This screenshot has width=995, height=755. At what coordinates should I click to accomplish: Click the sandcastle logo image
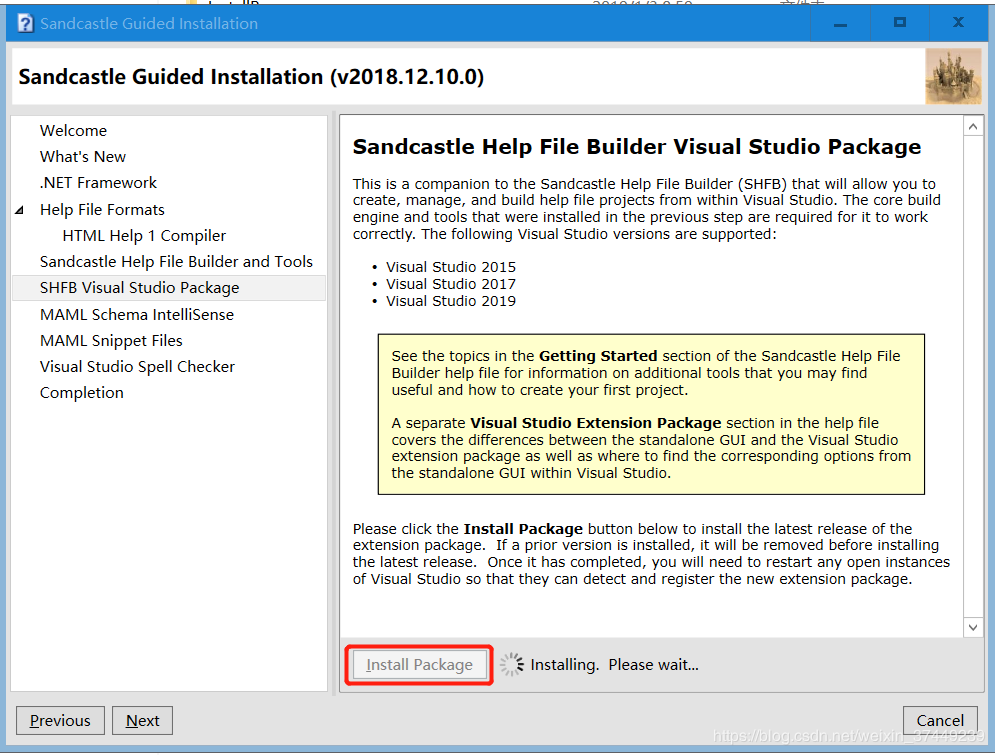click(x=953, y=76)
